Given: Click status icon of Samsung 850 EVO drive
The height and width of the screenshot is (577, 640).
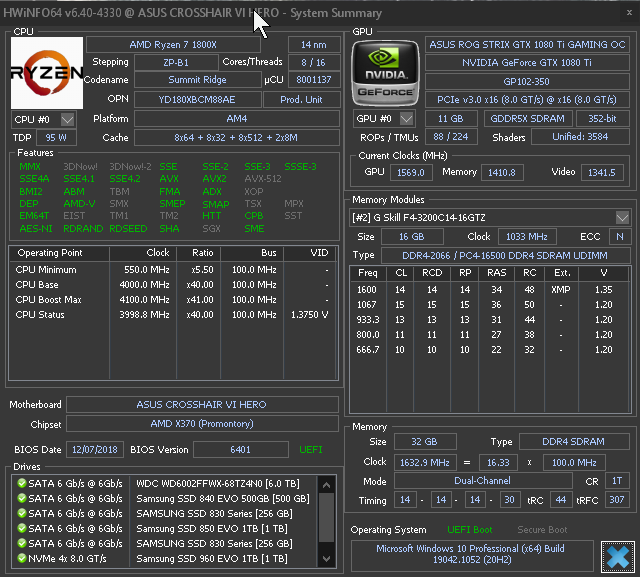Looking at the screenshot, I should 22,528.
